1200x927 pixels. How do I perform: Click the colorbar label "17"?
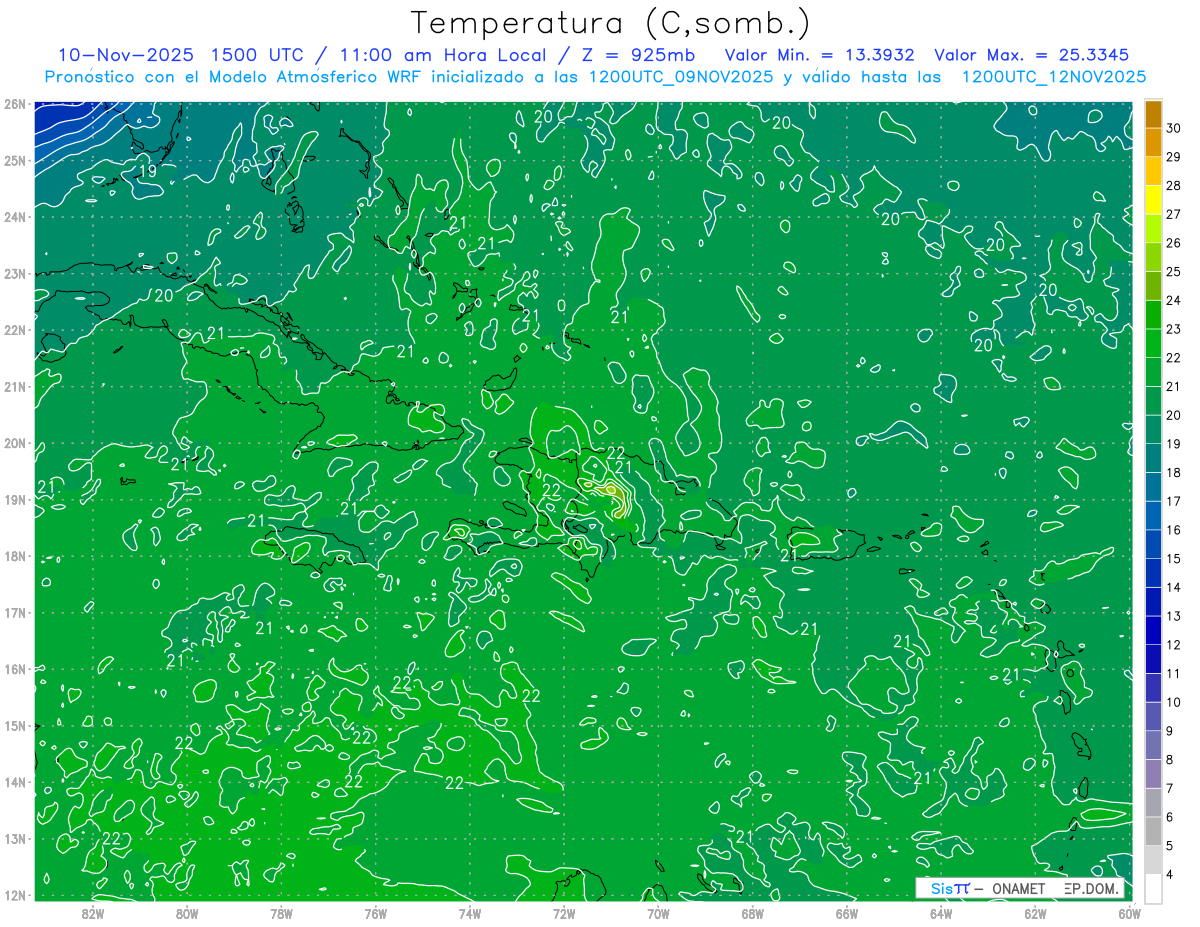click(x=1174, y=501)
